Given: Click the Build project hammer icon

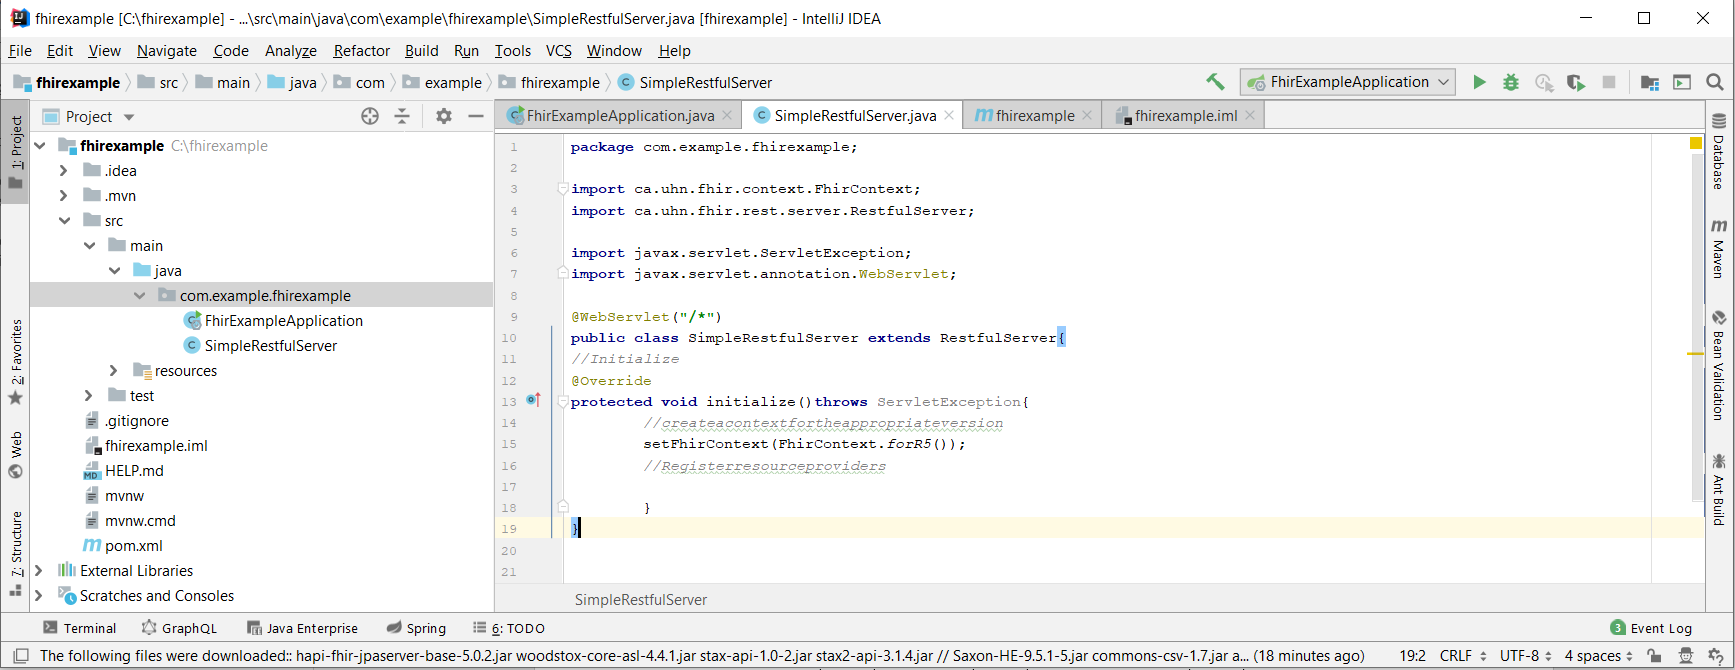Looking at the screenshot, I should [1215, 82].
